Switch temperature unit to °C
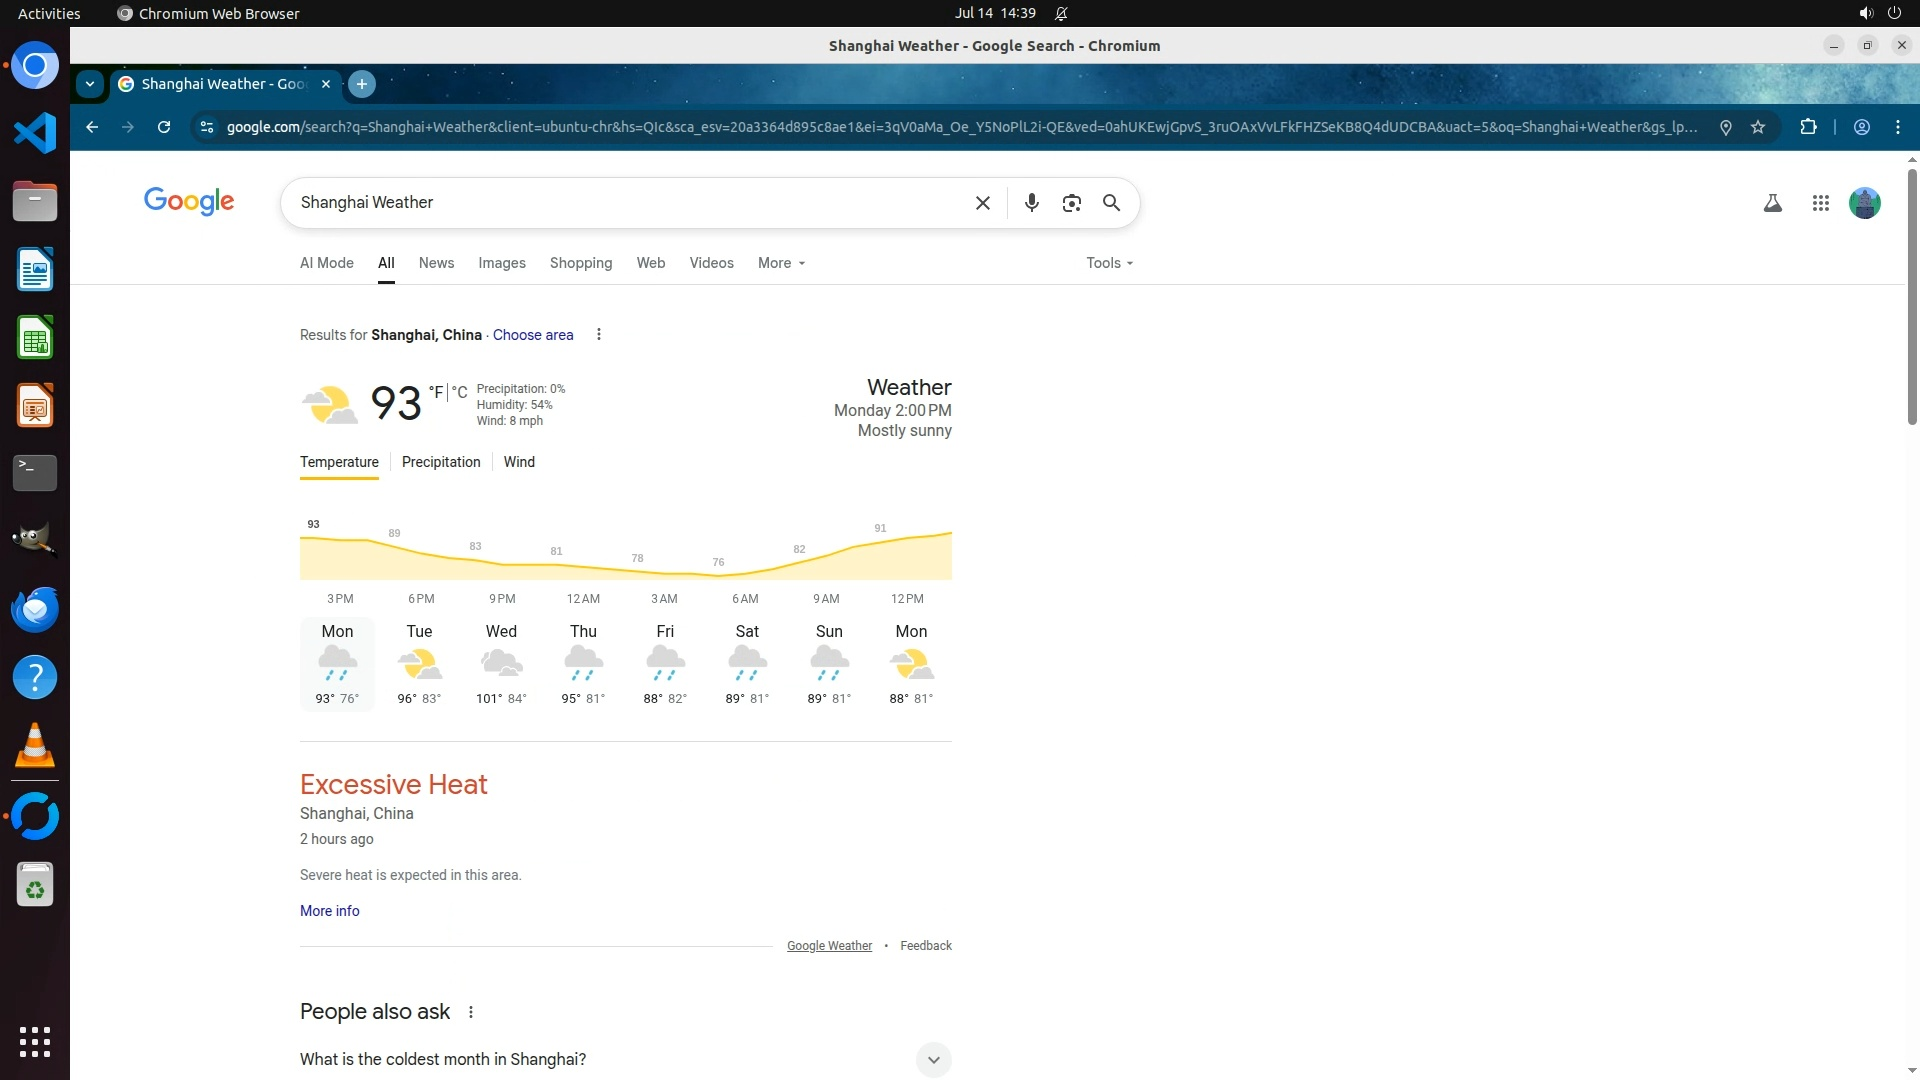 [x=459, y=392]
